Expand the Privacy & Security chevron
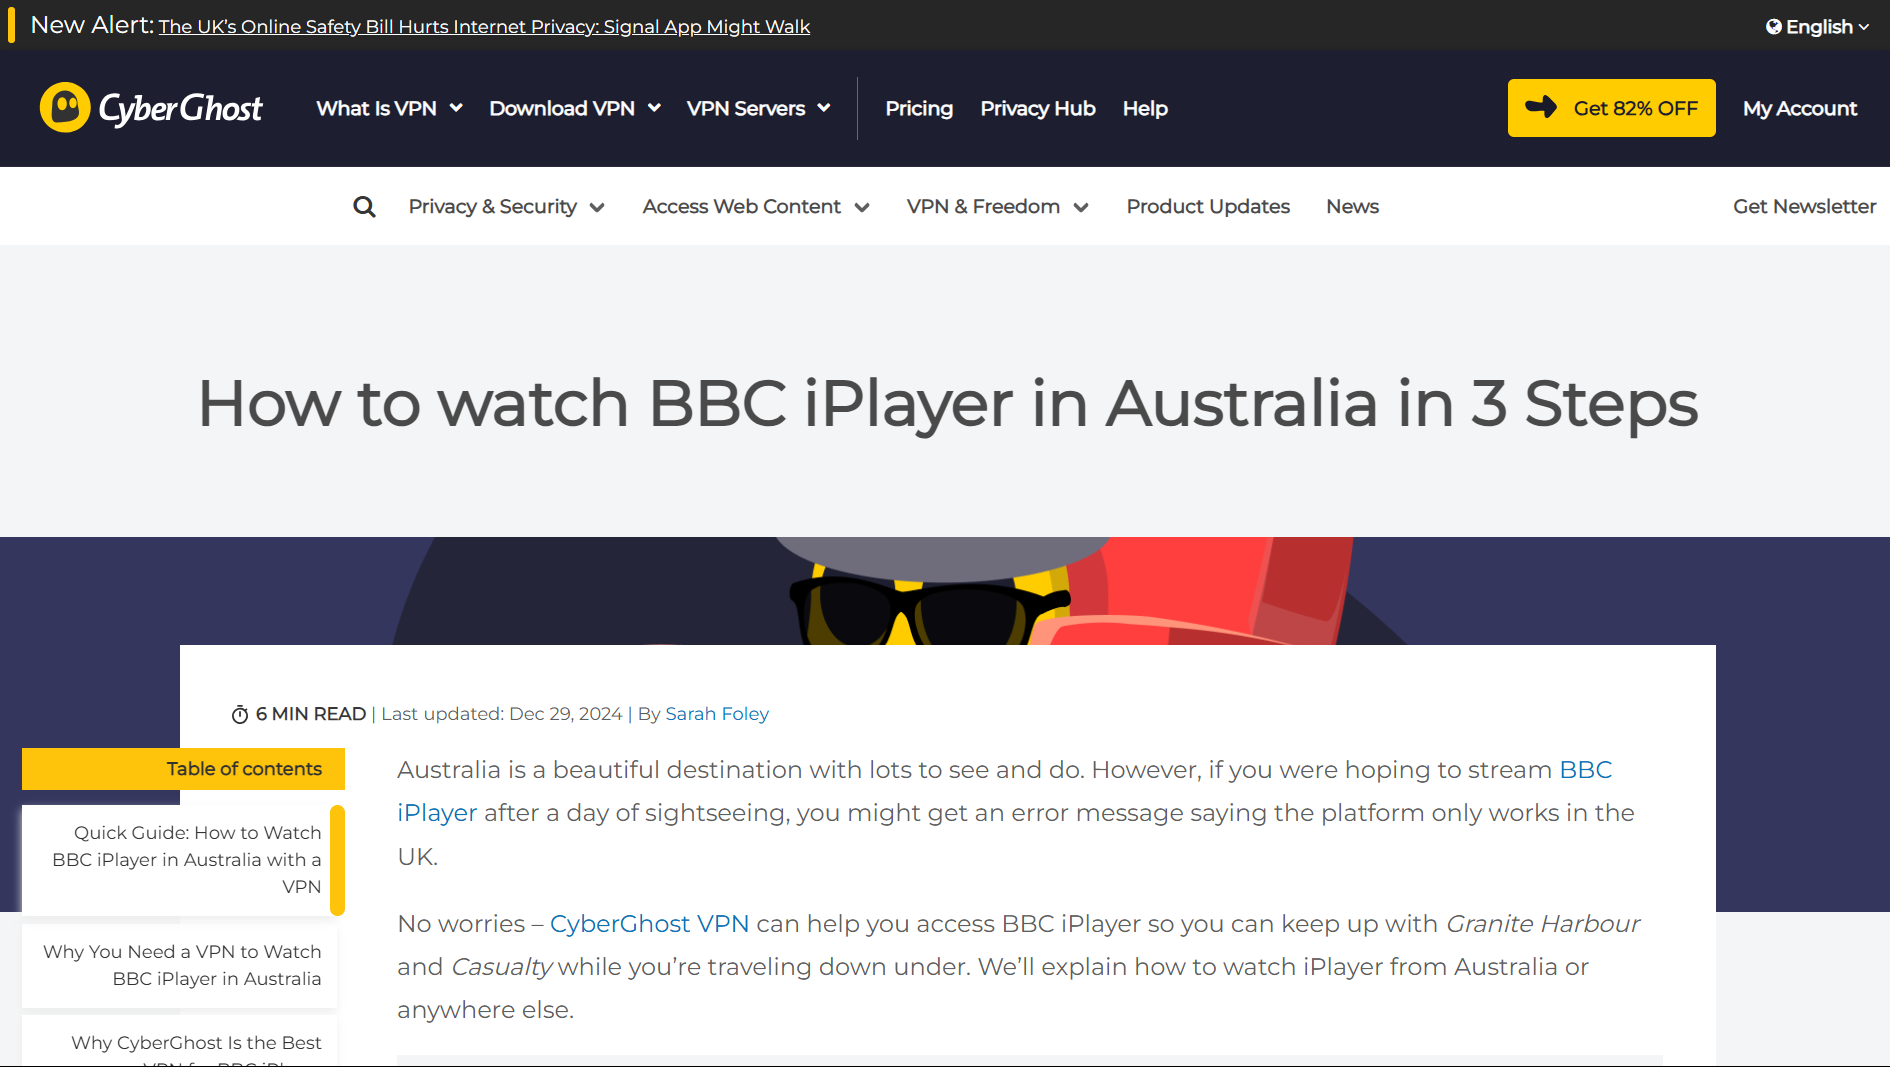This screenshot has height=1067, width=1890. tap(597, 208)
